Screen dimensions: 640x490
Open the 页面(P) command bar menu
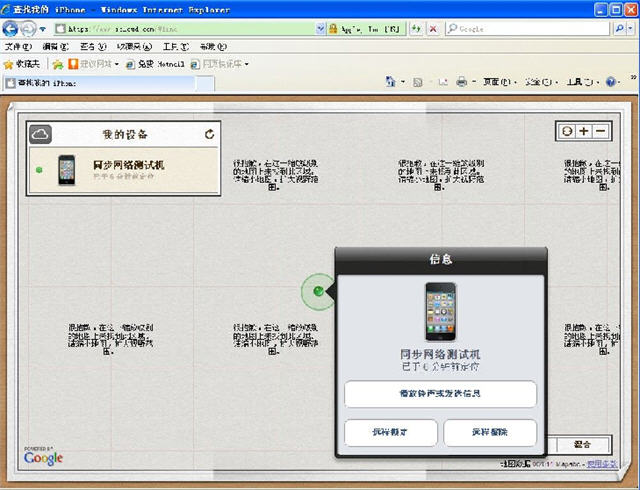pos(500,82)
